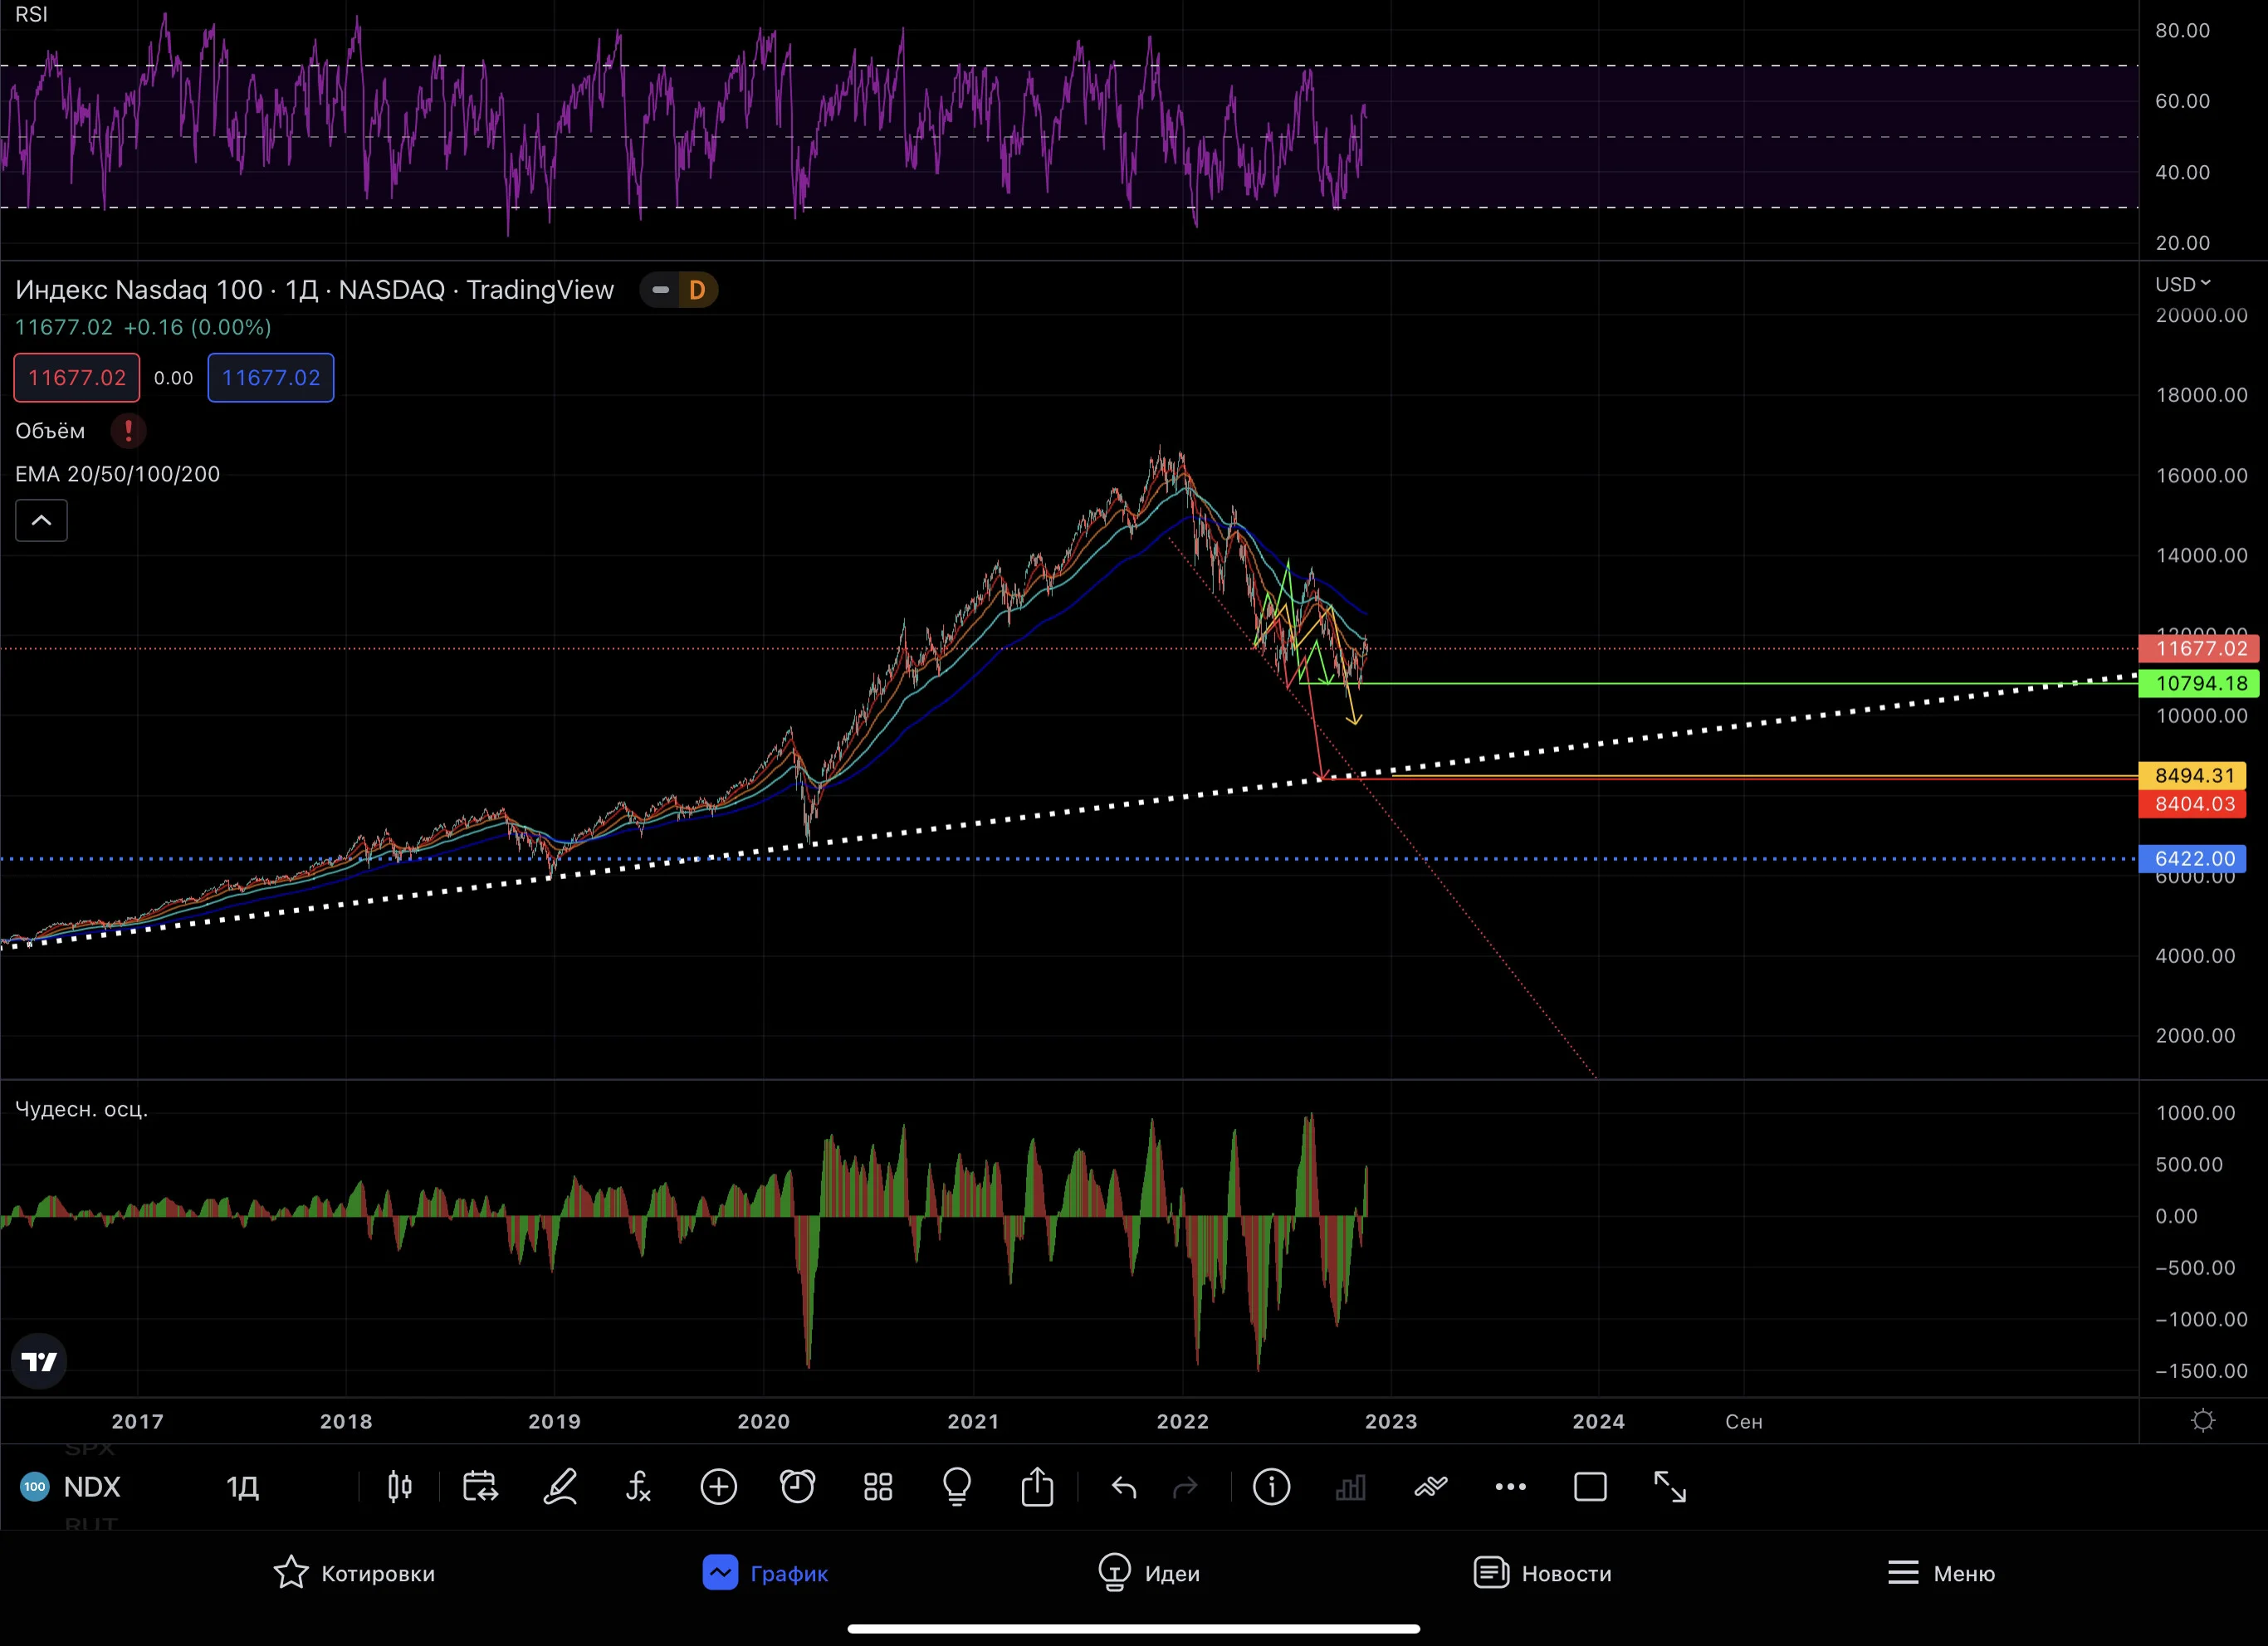Tap the Индекс Nasdaq 100 chart title
This screenshot has height=1646, width=2268.
pyautogui.click(x=314, y=290)
